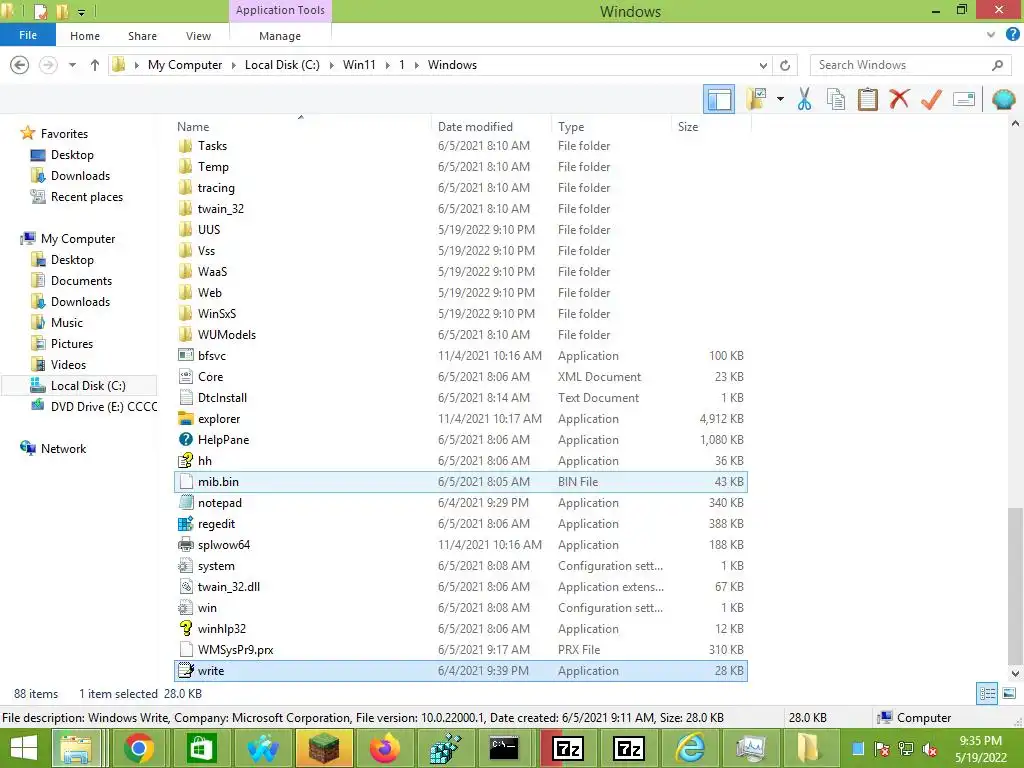
Task: Launch Firefox from the taskbar
Action: [x=385, y=748]
